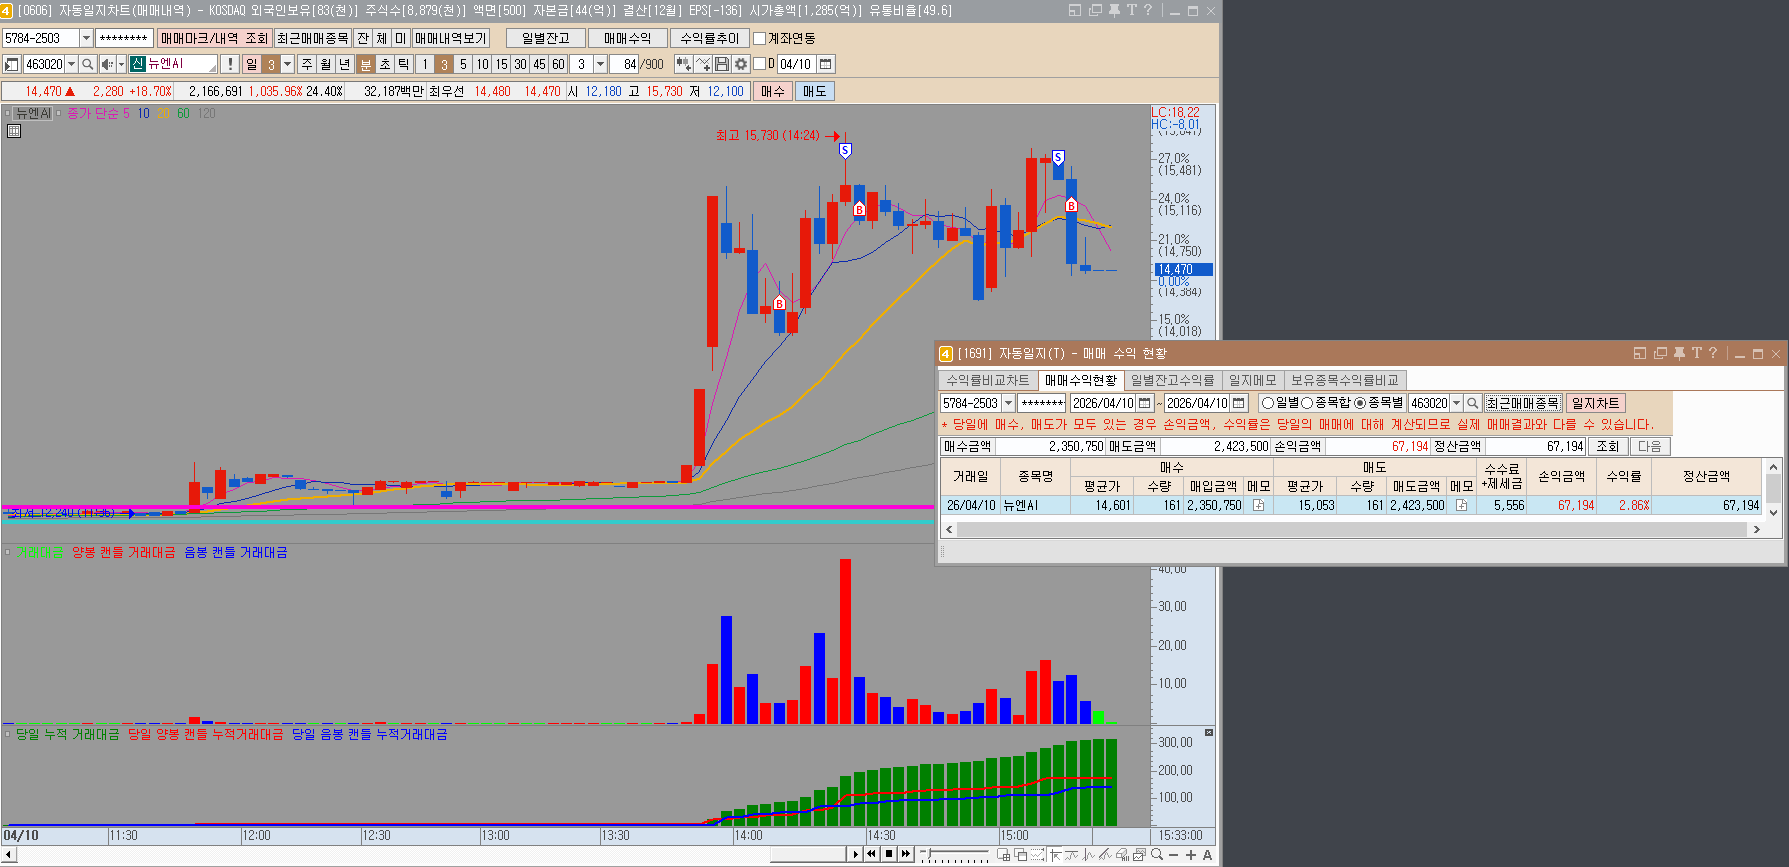This screenshot has width=1789, height=867.
Task: Click the stock search magnifier in the profit window
Action: tap(1472, 403)
